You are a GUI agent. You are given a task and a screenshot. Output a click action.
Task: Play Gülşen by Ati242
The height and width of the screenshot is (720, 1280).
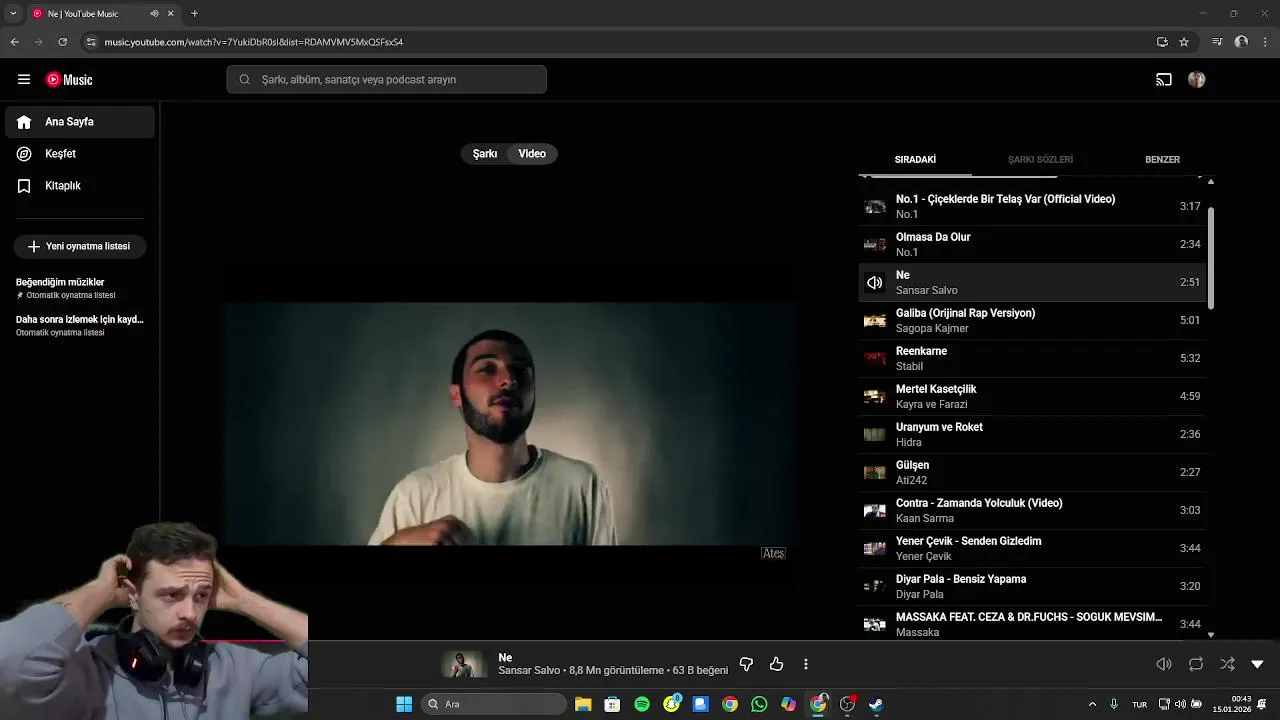coord(1032,472)
